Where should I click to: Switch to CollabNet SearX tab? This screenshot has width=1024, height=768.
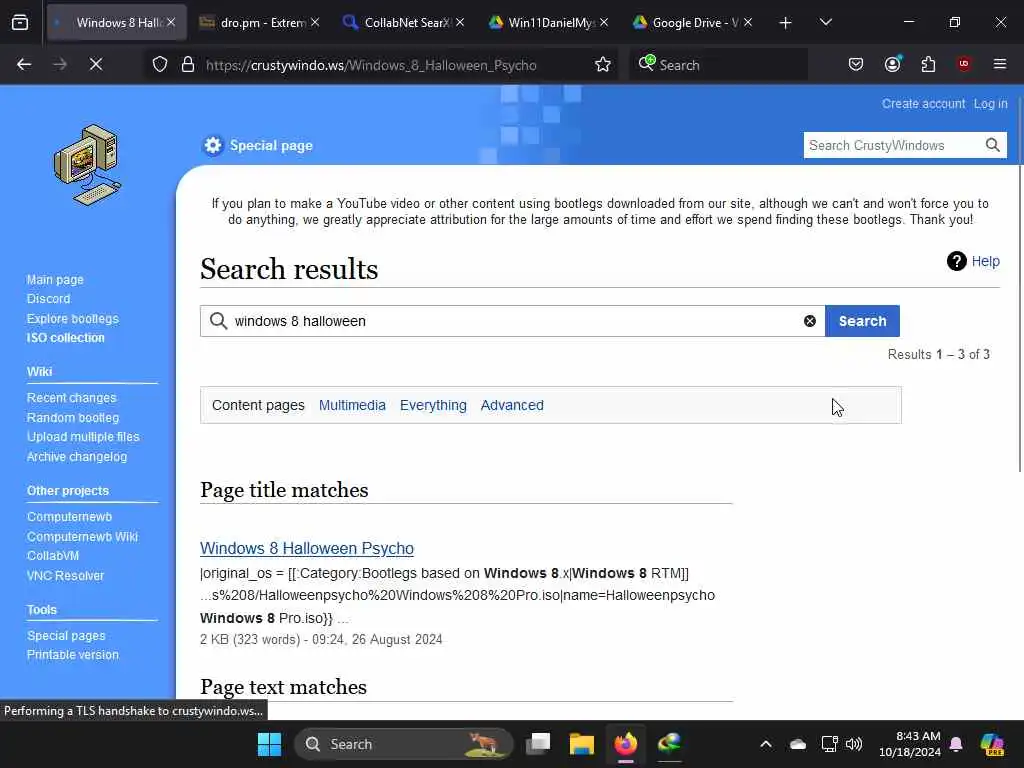[x=406, y=22]
